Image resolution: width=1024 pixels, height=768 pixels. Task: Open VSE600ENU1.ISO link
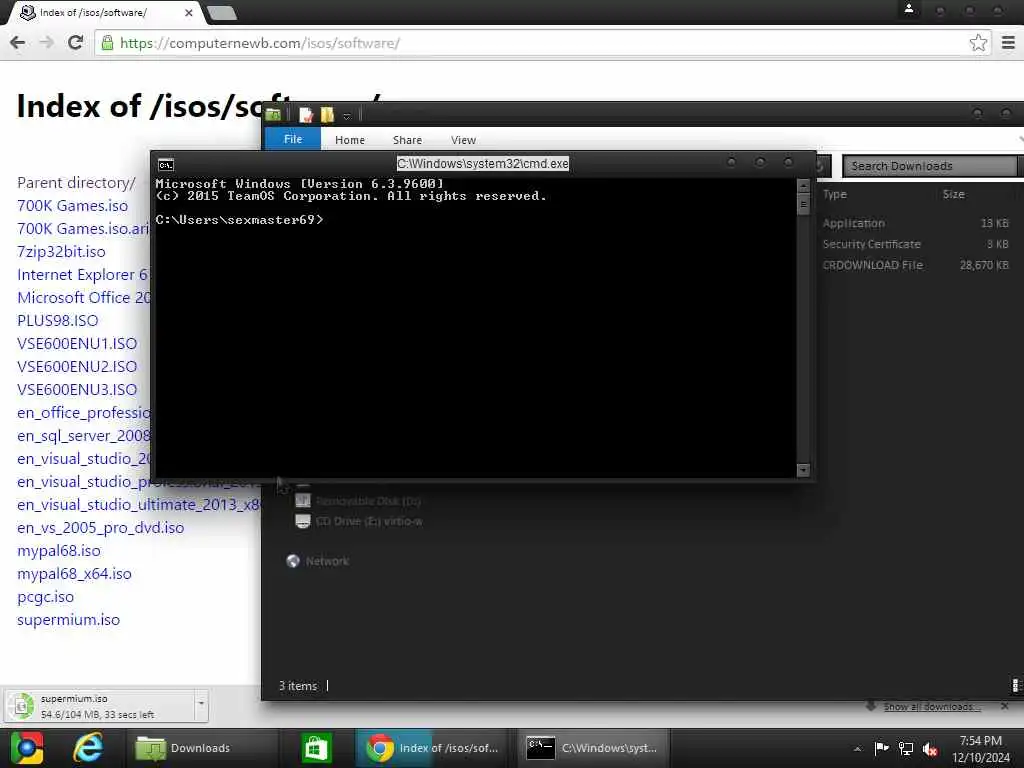[77, 344]
